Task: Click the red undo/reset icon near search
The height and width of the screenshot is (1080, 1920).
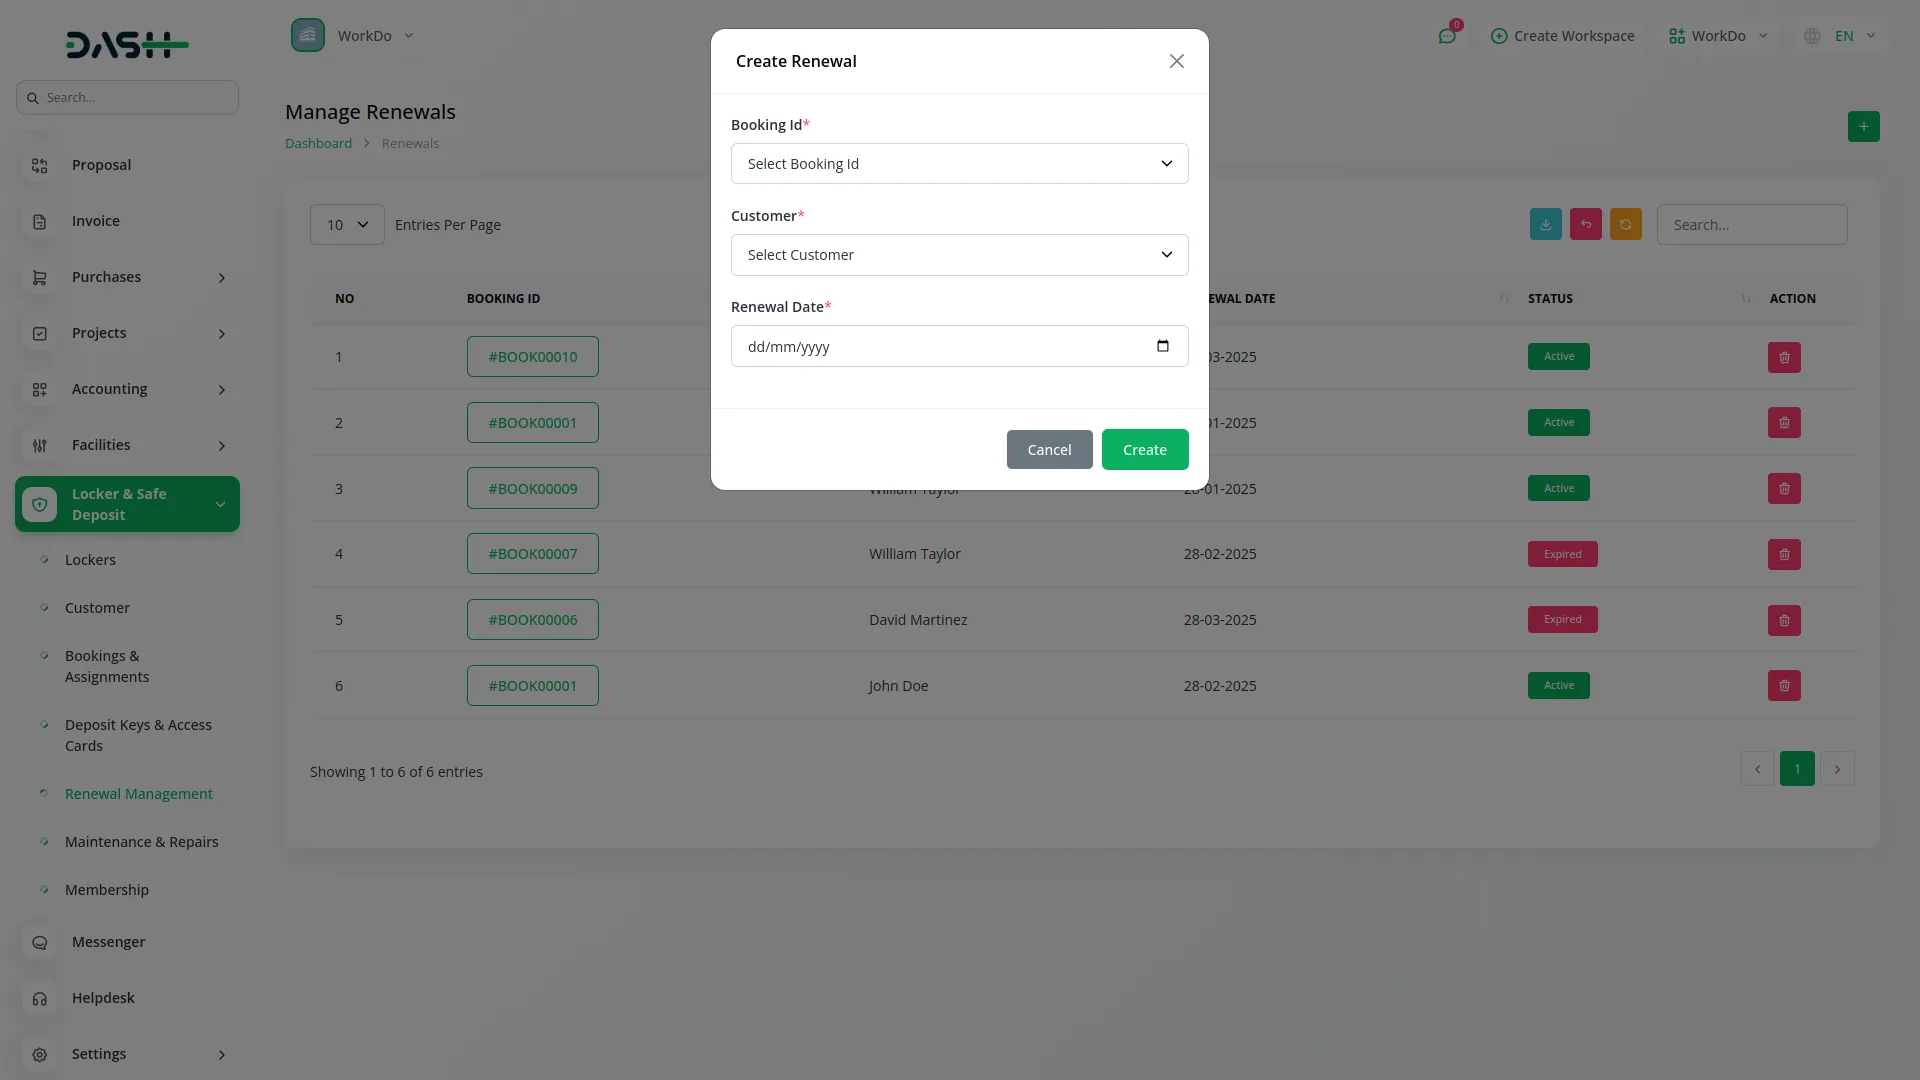Action: [x=1585, y=224]
